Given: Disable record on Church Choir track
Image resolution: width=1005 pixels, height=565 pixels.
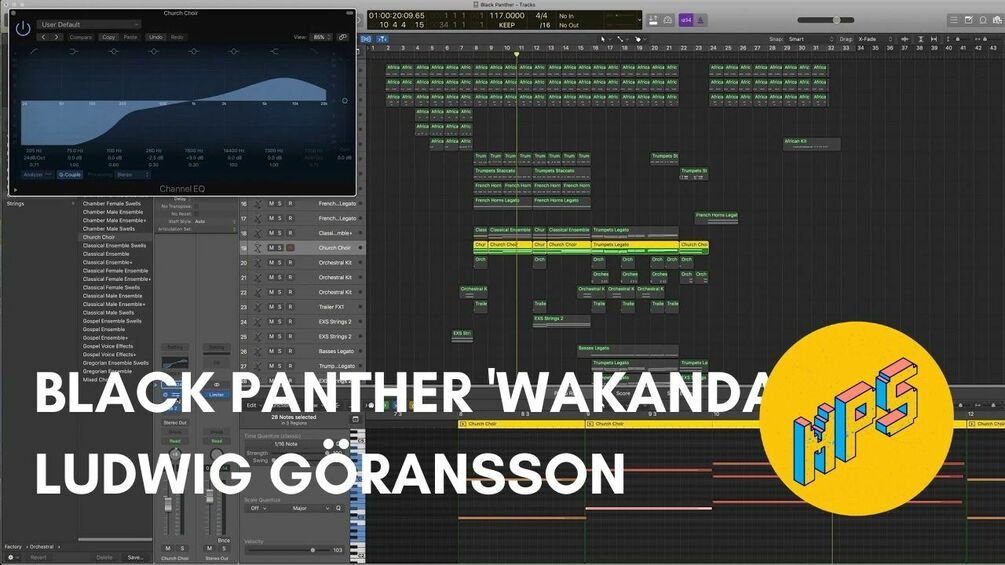Looking at the screenshot, I should [290, 248].
